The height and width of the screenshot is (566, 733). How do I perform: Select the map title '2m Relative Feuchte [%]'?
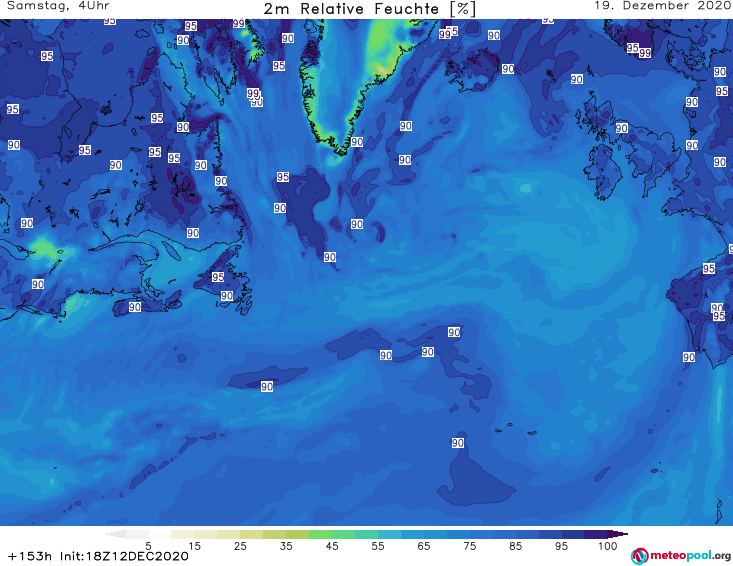coord(369,9)
